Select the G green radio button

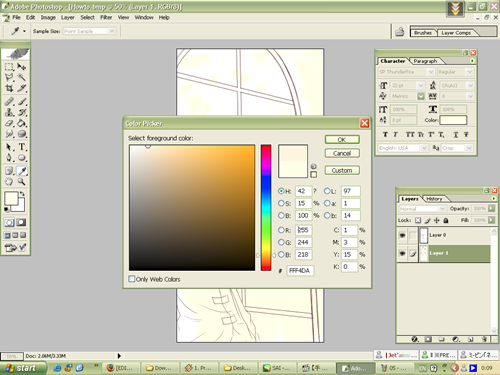tap(281, 242)
